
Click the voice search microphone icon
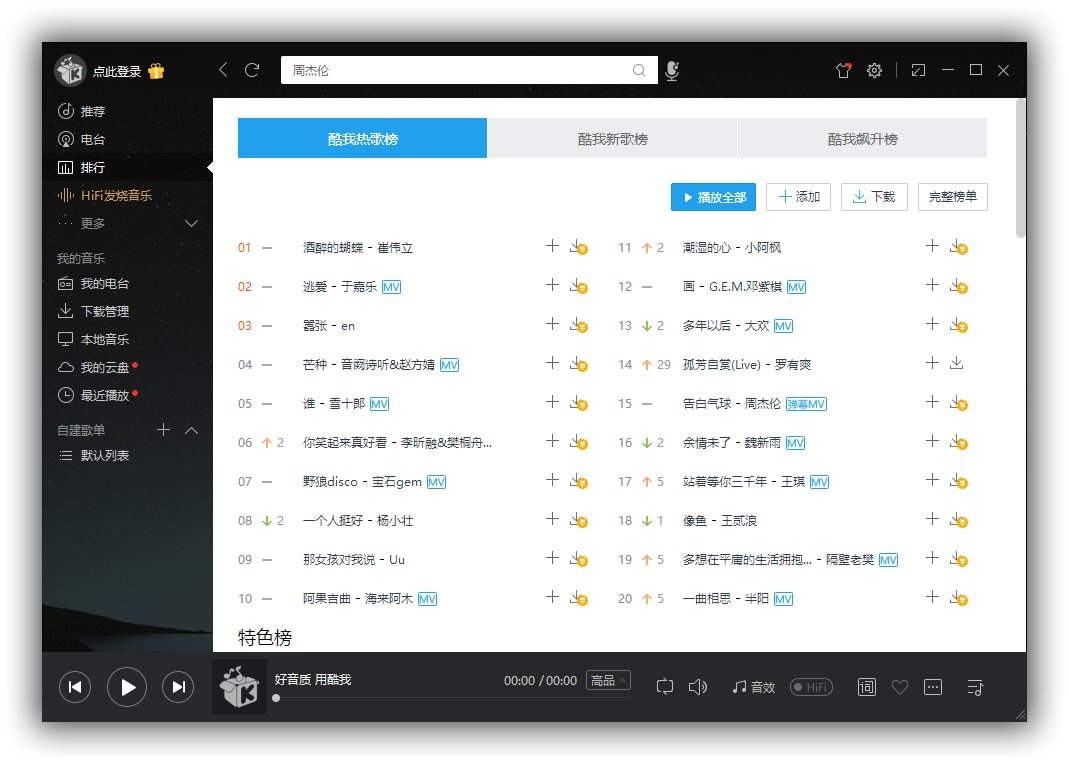point(672,70)
